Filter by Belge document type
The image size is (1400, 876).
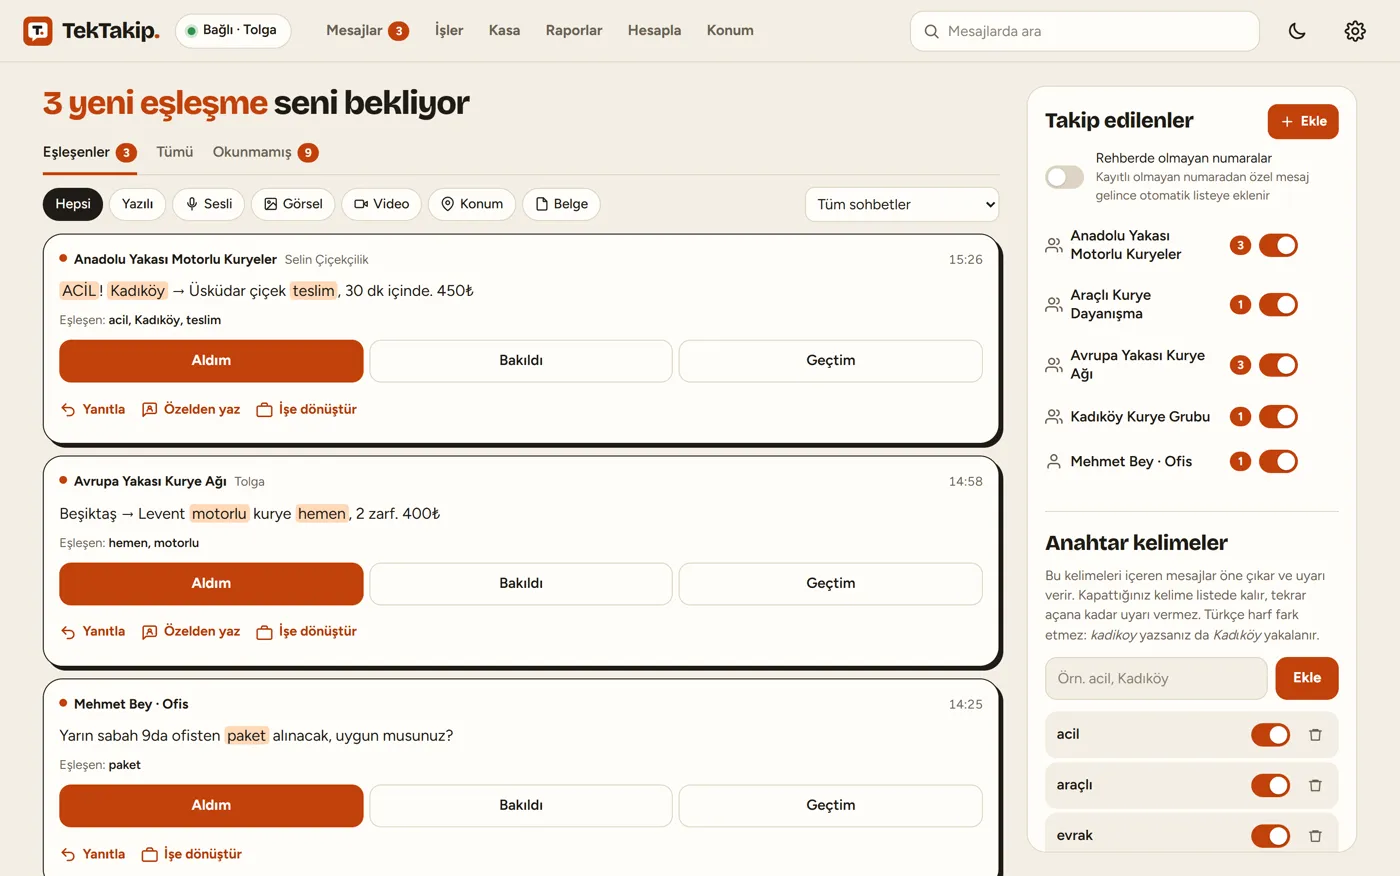[x=561, y=204]
